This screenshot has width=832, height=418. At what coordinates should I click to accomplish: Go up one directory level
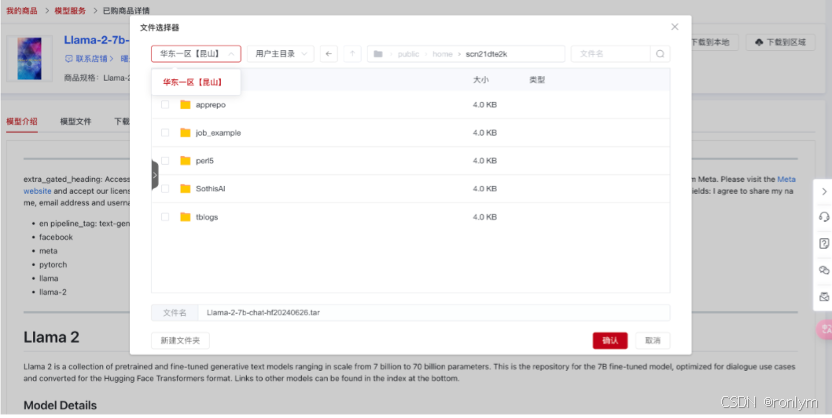352,54
